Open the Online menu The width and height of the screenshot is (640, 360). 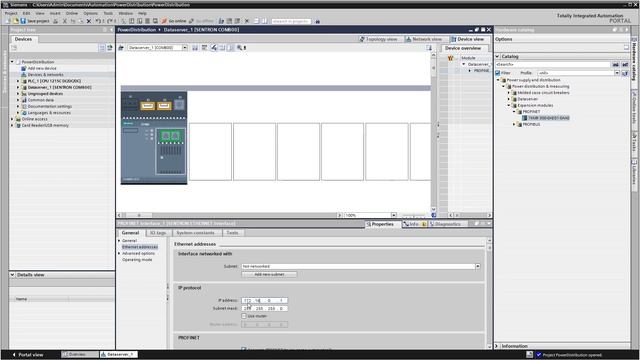click(72, 13)
